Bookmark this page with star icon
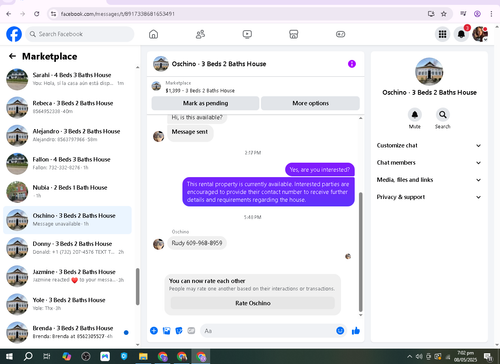The width and height of the screenshot is (500, 364). coord(444,14)
